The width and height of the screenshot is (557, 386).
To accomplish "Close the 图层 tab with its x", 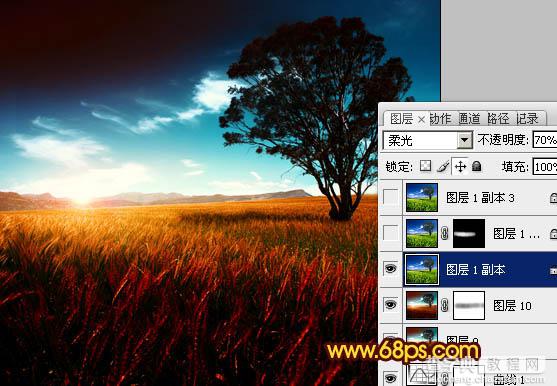I will pos(421,120).
